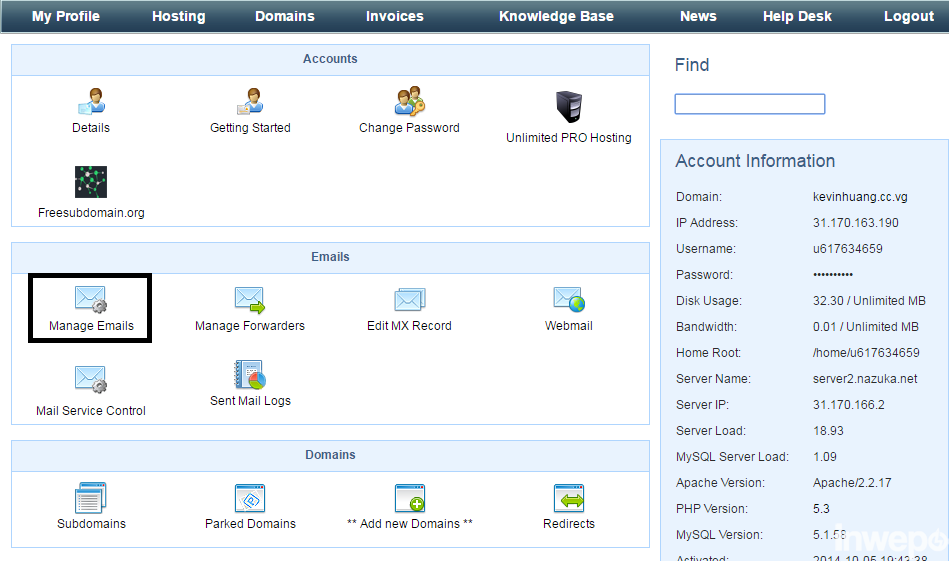Open Manage Emails icon
Viewport: 949px width, 562px height.
[x=91, y=300]
